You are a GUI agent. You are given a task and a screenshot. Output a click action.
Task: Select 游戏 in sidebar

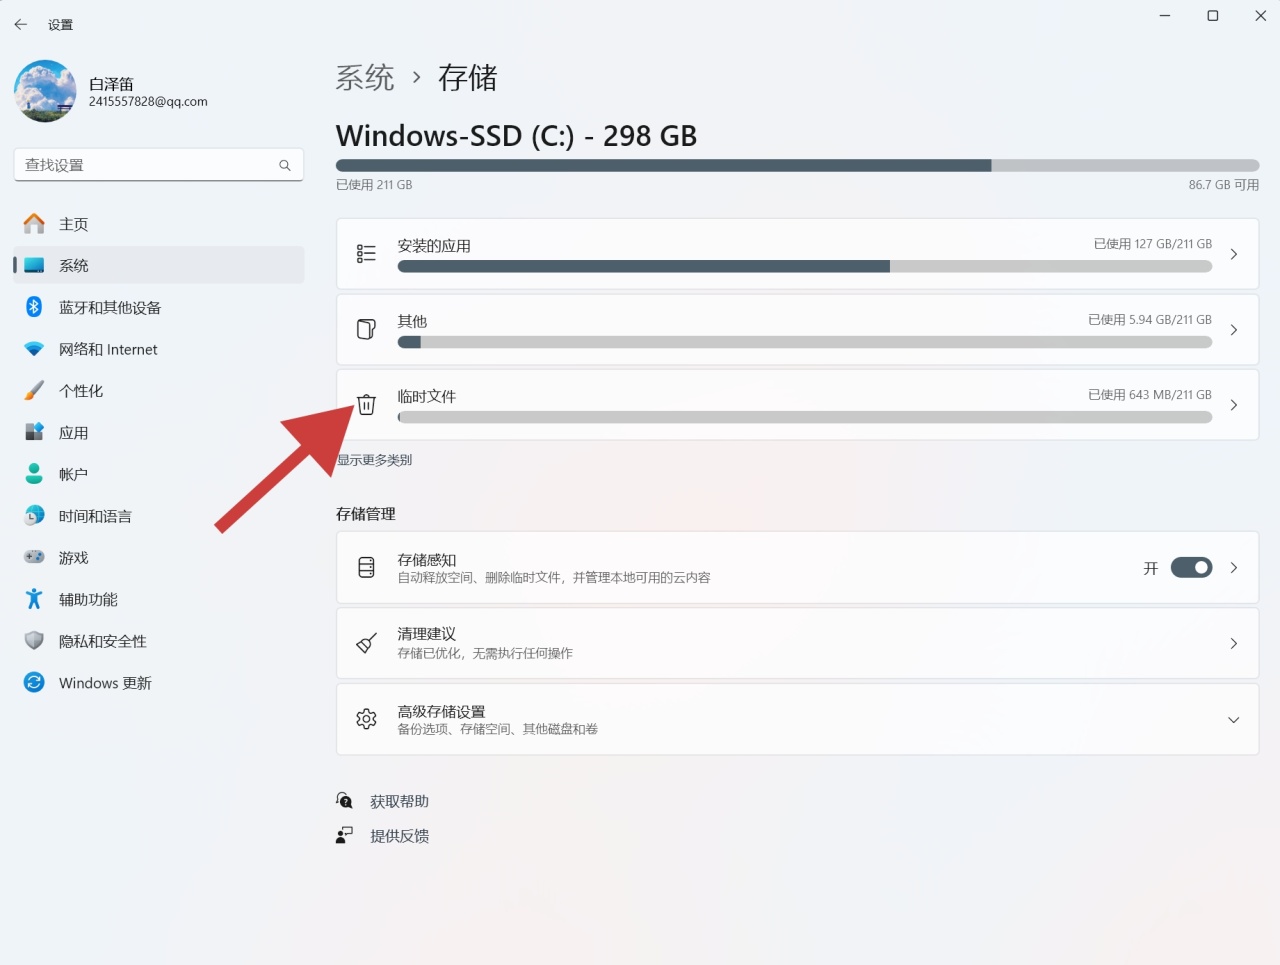coord(159,557)
